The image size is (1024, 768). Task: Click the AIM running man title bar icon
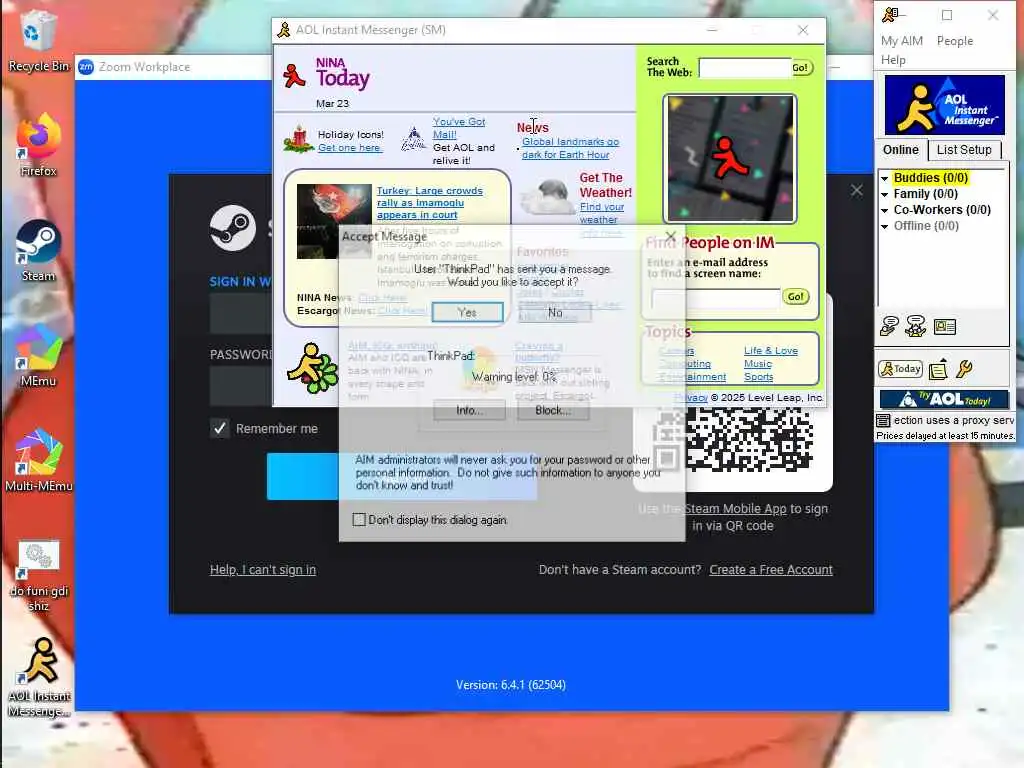283,30
